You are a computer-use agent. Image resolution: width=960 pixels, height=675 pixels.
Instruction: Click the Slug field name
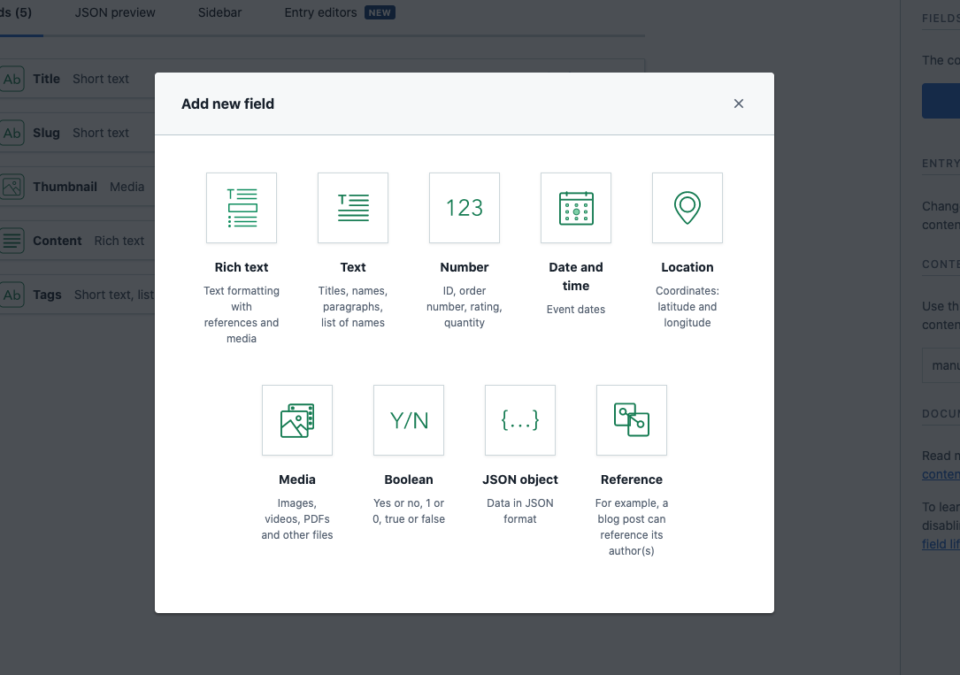coord(47,133)
